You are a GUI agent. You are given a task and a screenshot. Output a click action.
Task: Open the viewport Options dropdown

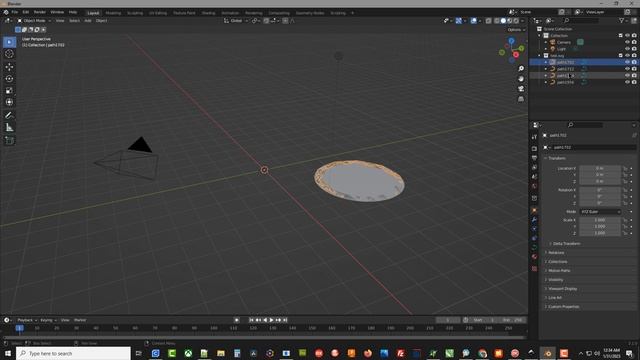click(516, 30)
